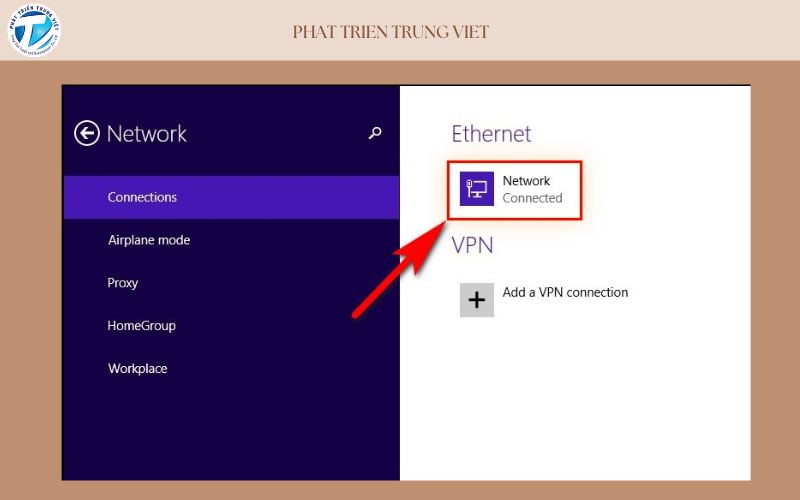Open HomeGroup settings
Viewport: 800px width, 500px height.
(142, 326)
